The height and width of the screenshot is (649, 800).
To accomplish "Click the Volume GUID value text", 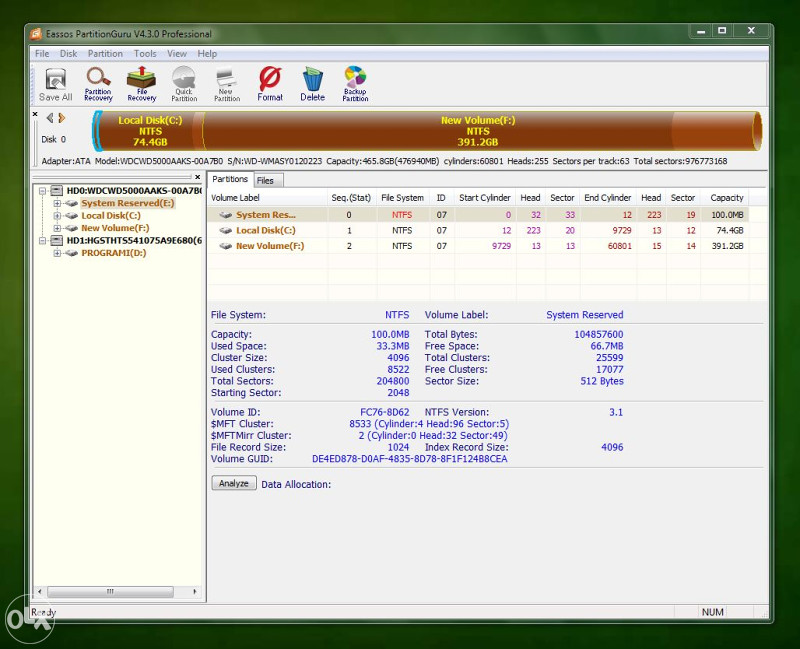I will (x=410, y=459).
